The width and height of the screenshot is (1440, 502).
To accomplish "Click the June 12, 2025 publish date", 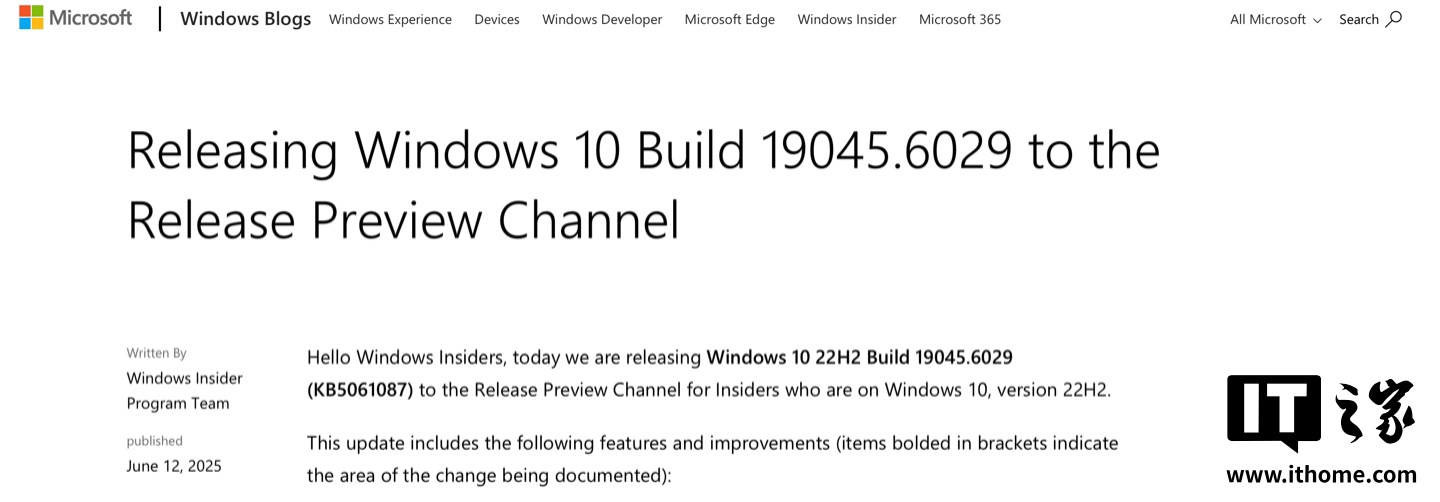I will [174, 466].
